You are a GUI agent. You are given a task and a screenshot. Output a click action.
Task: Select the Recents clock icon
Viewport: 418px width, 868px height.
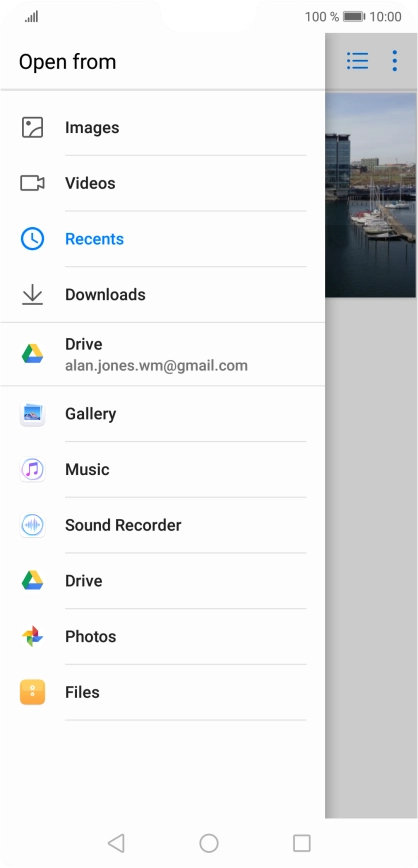coord(32,239)
